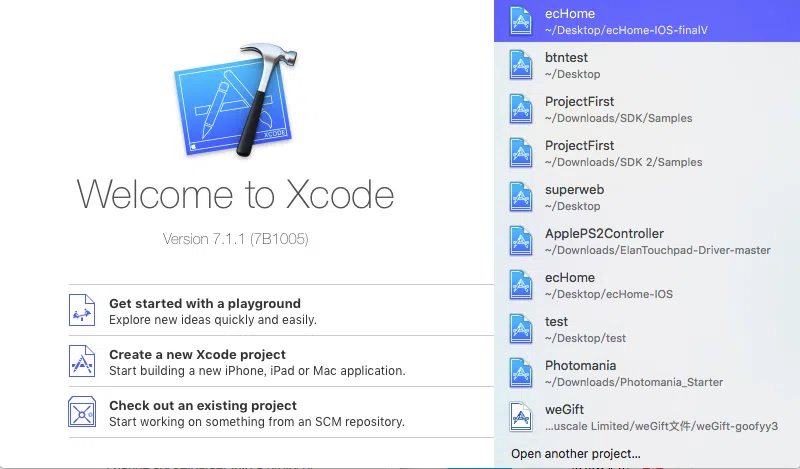The height and width of the screenshot is (469, 800).
Task: Click the SCM repository checkout icon
Action: (x=82, y=412)
